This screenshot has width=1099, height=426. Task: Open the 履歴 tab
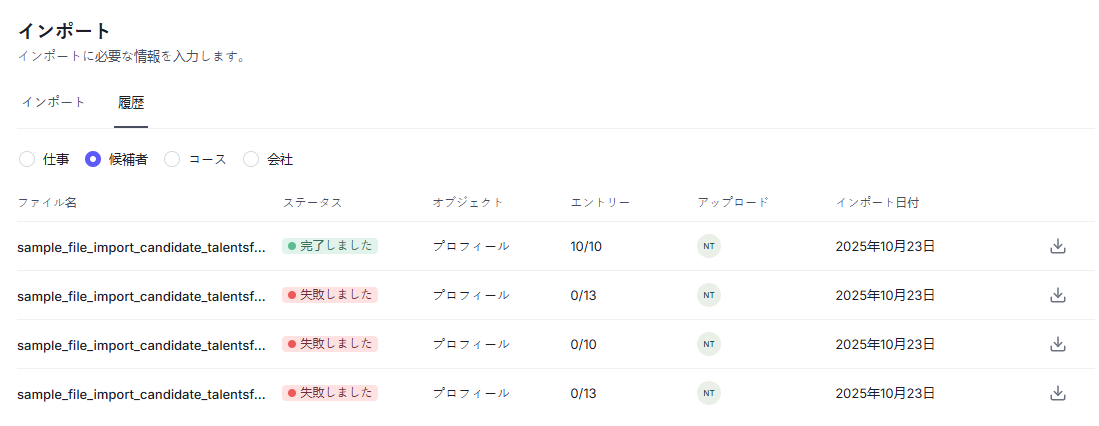tap(131, 102)
